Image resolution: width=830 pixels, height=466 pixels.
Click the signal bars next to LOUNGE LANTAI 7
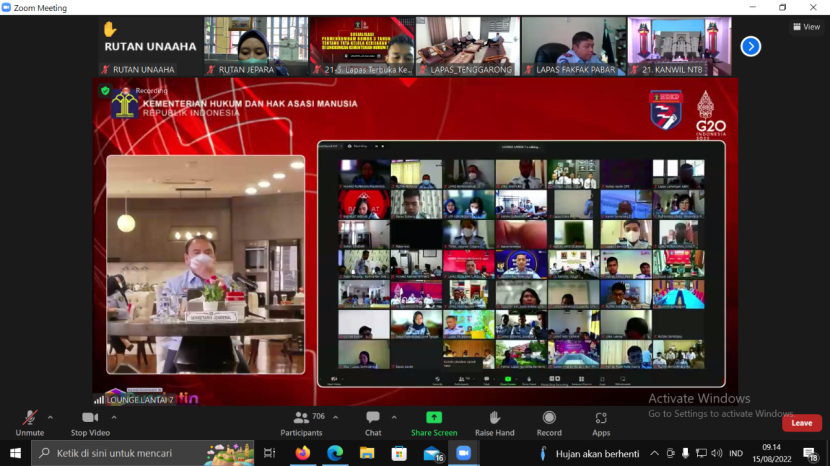(99, 400)
